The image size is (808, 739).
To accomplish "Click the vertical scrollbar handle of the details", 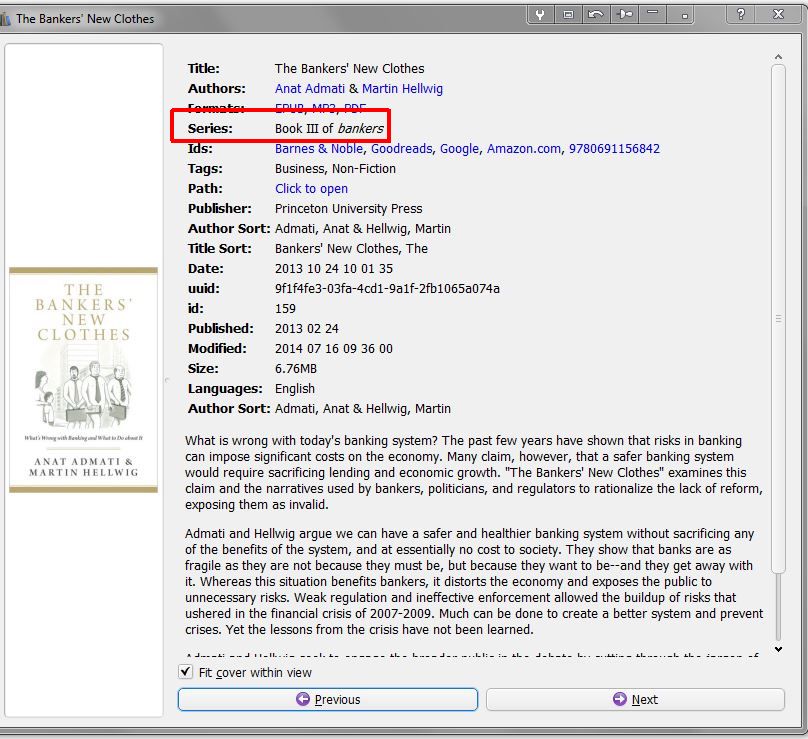I will point(778,318).
